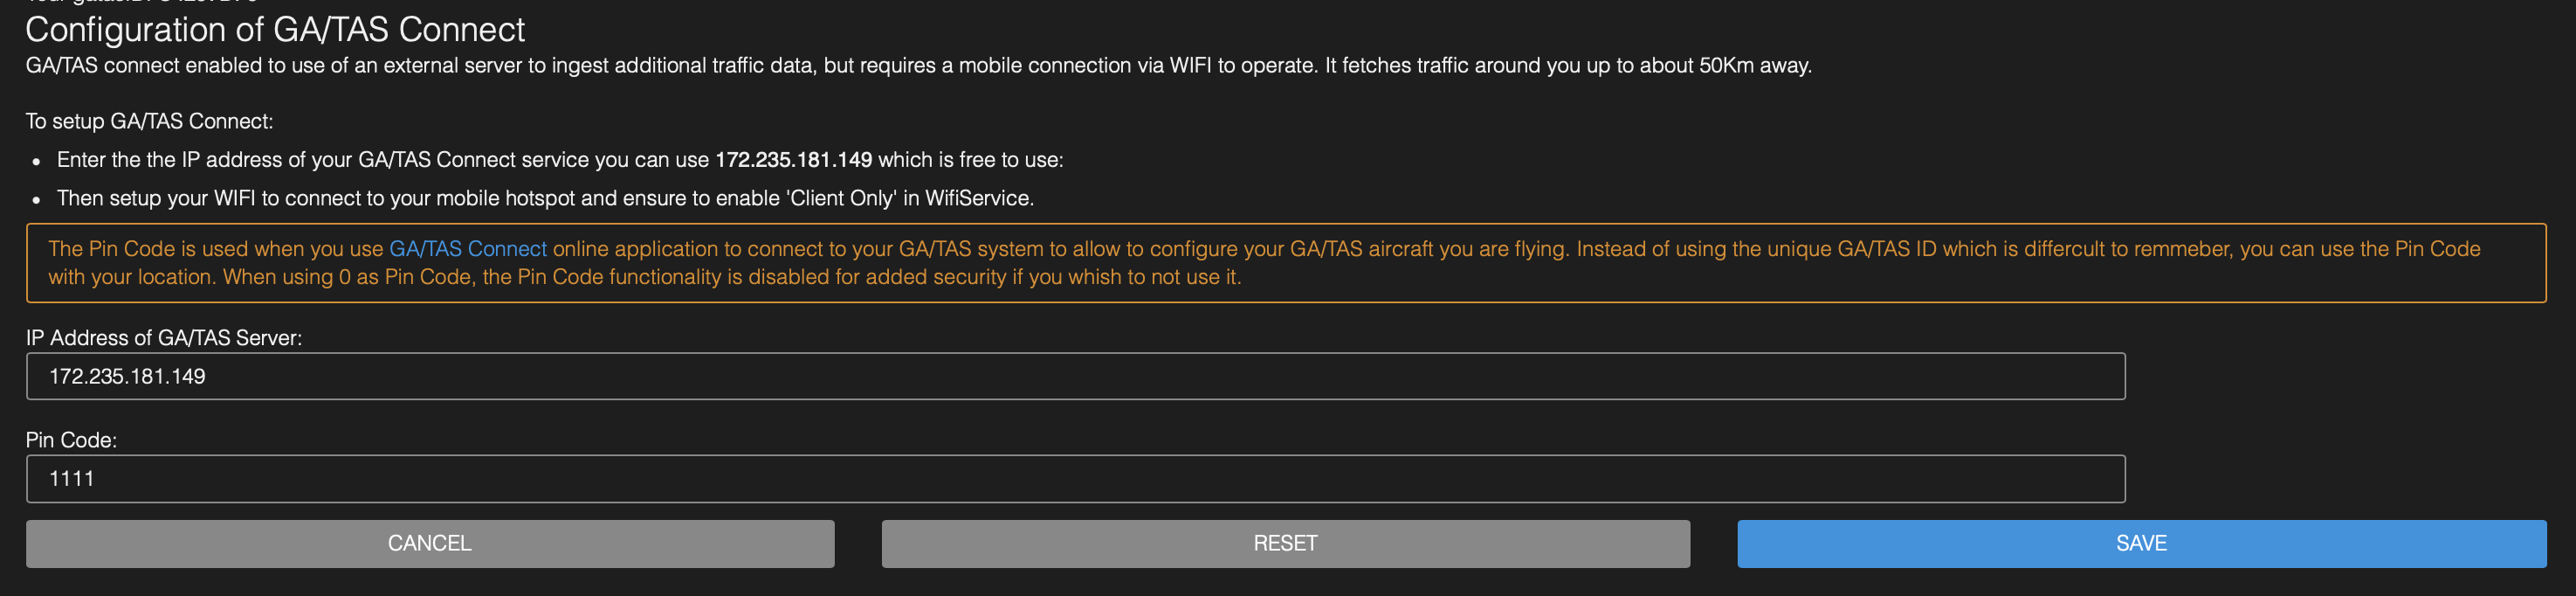Save the GA/TAS Connect configuration

pos(2140,543)
